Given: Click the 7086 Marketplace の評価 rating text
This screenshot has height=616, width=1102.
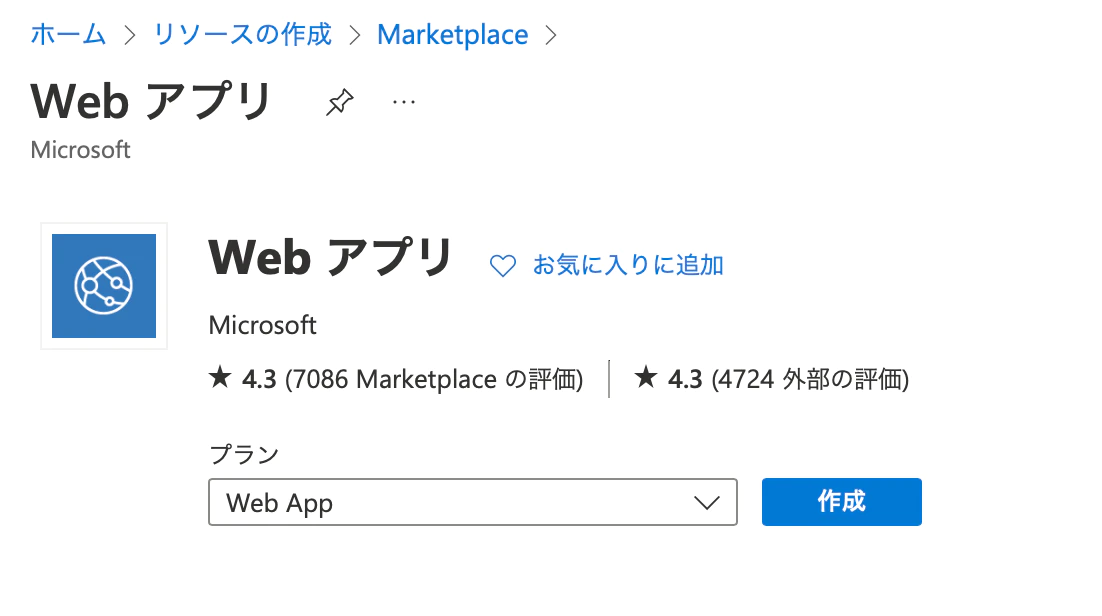Looking at the screenshot, I should pyautogui.click(x=434, y=380).
